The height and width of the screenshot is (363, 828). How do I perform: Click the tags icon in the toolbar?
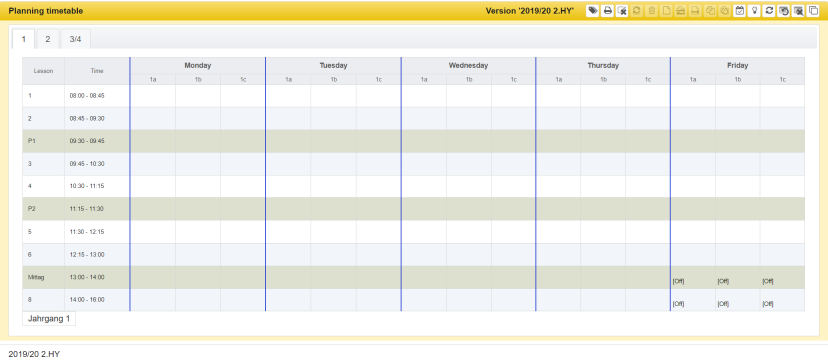coord(593,11)
